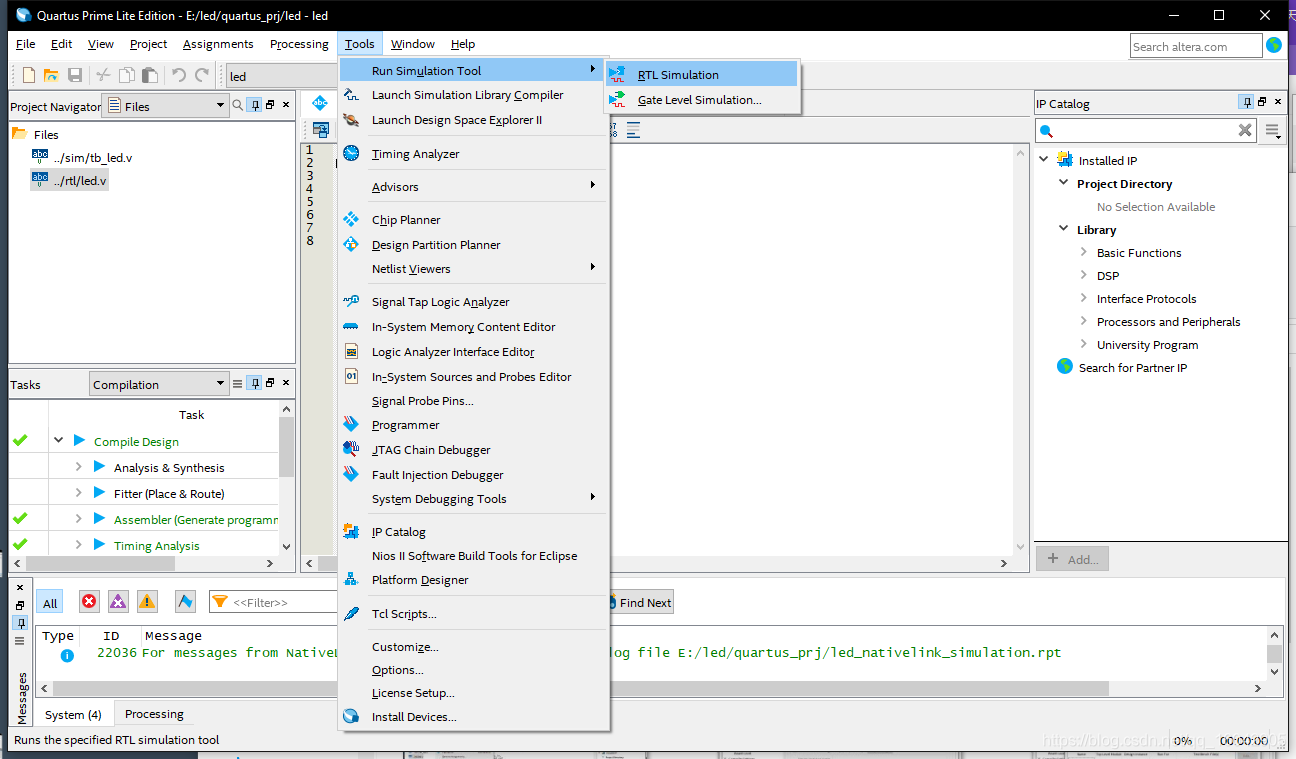Toggle warning messages yellow triangle filter
1296x759 pixels.
tap(147, 601)
